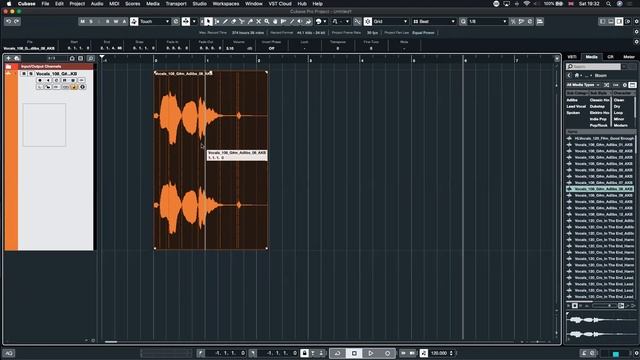
Task: Open the color selector dropdown arrow
Action: coord(325,21)
